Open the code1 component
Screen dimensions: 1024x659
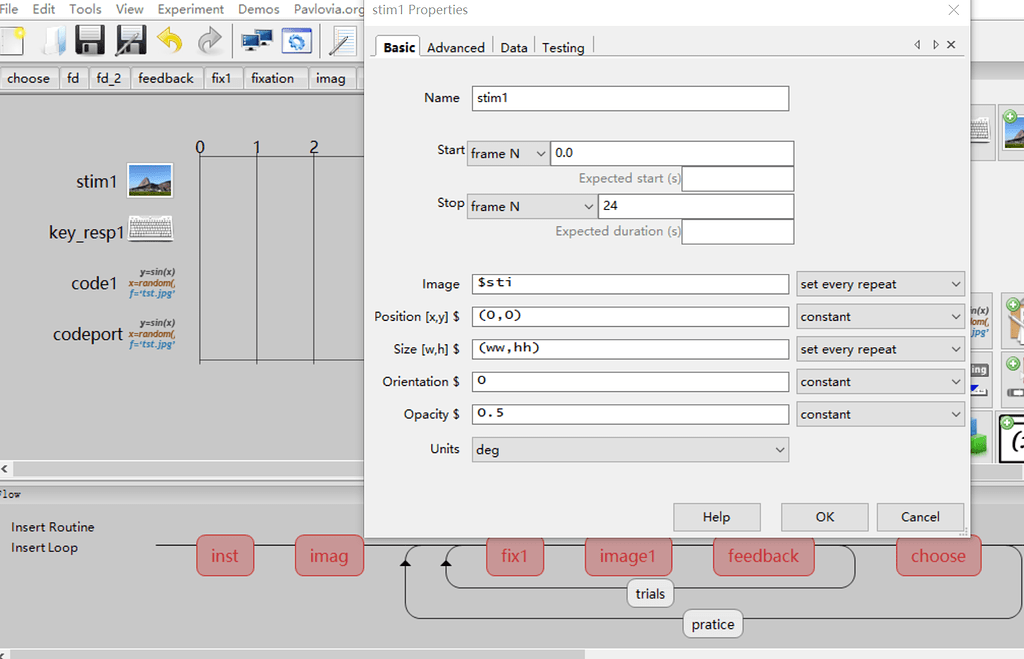[150, 283]
